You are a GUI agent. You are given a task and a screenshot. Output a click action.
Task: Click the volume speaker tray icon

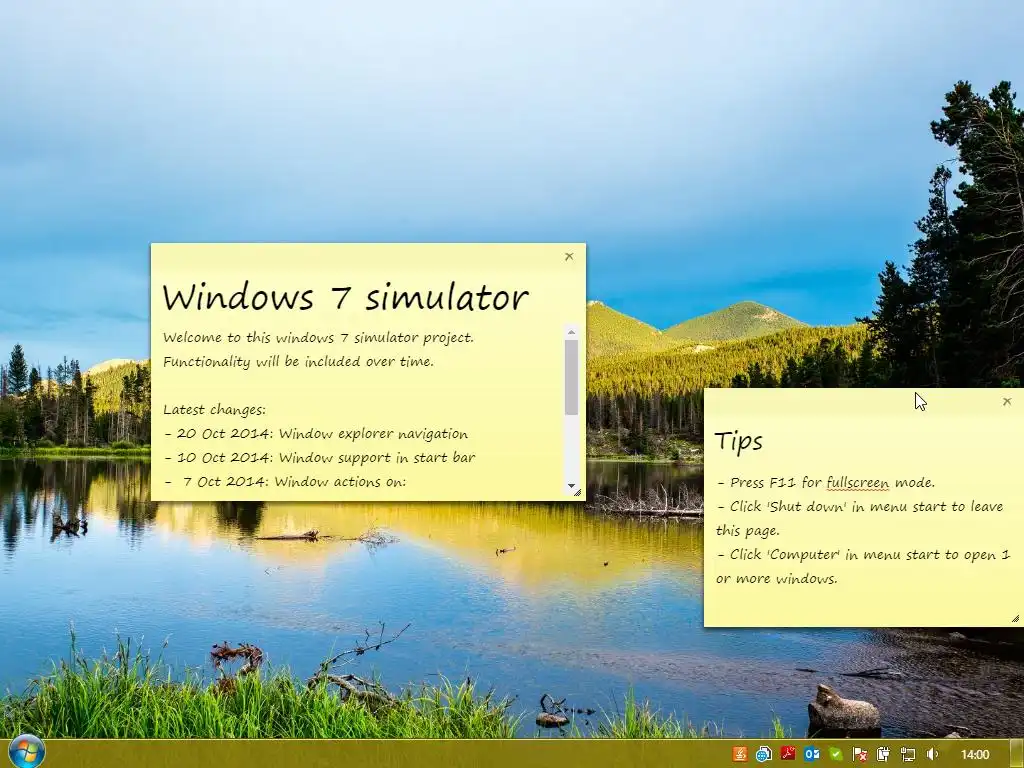(x=932, y=755)
